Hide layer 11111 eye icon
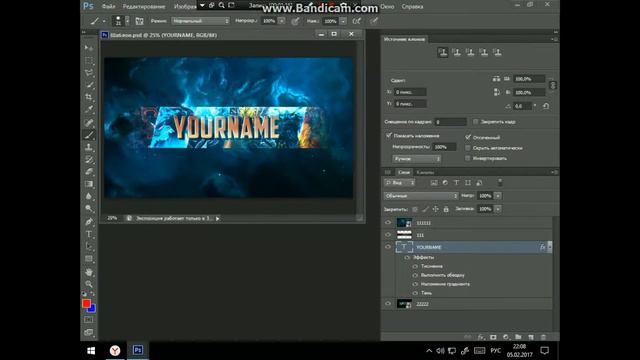The image size is (640, 360). 388,223
